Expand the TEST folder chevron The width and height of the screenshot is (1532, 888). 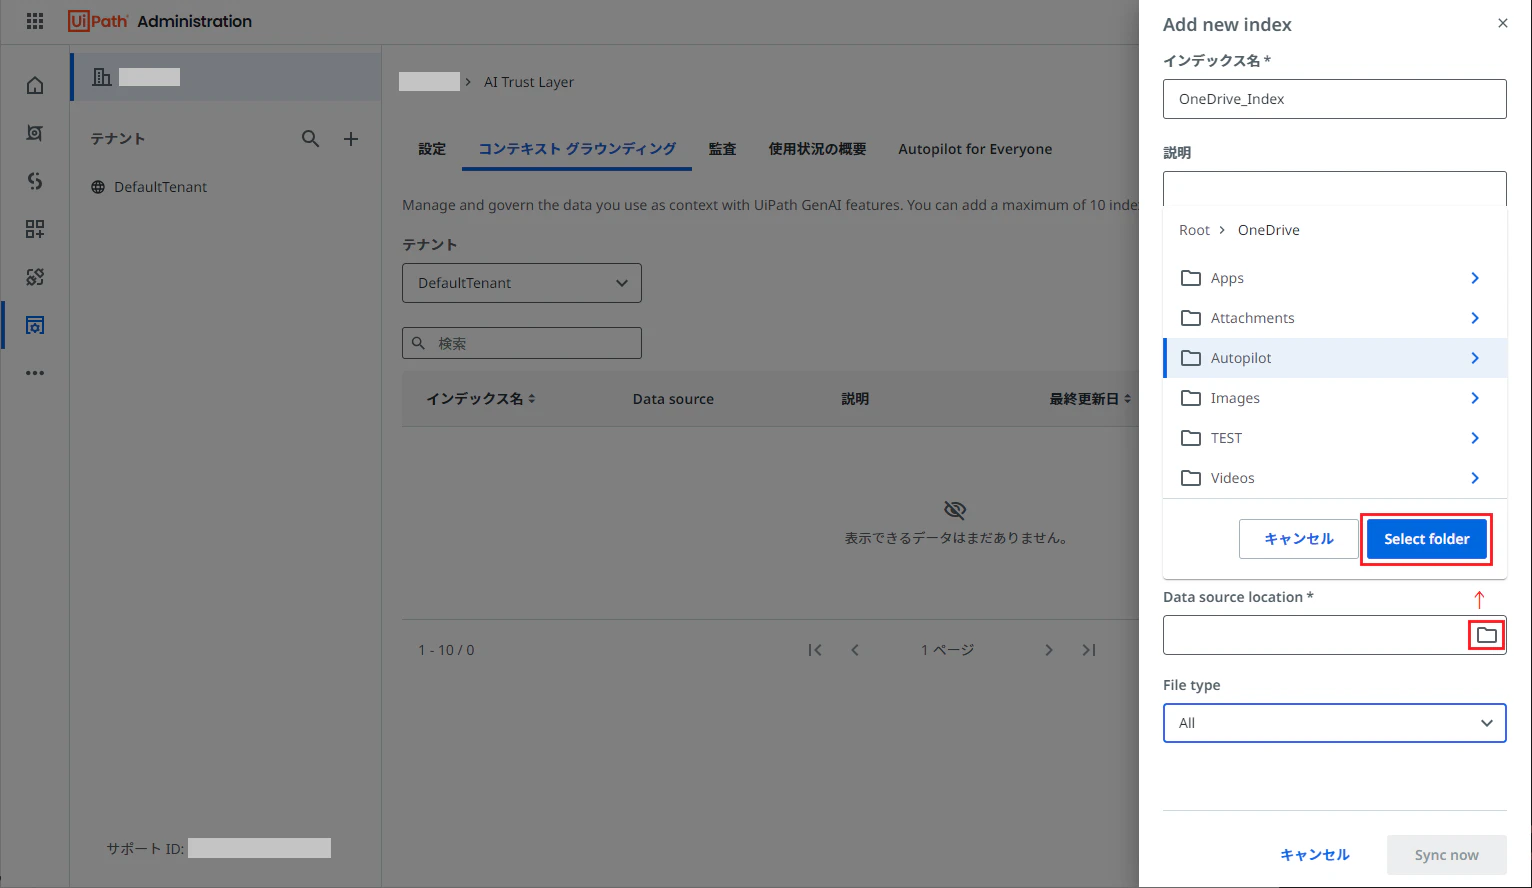point(1475,438)
